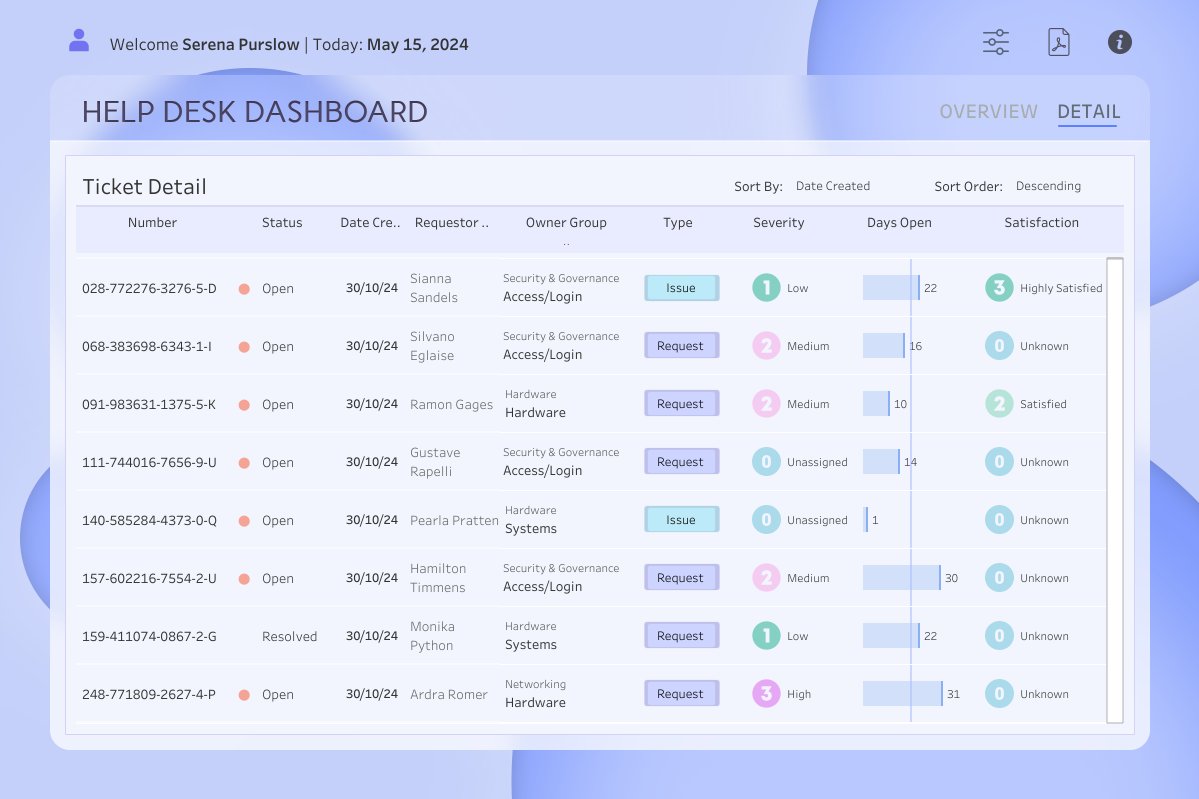The height and width of the screenshot is (799, 1199).
Task: Click severity 3 High icon in Ardra Romer row
Action: (766, 694)
